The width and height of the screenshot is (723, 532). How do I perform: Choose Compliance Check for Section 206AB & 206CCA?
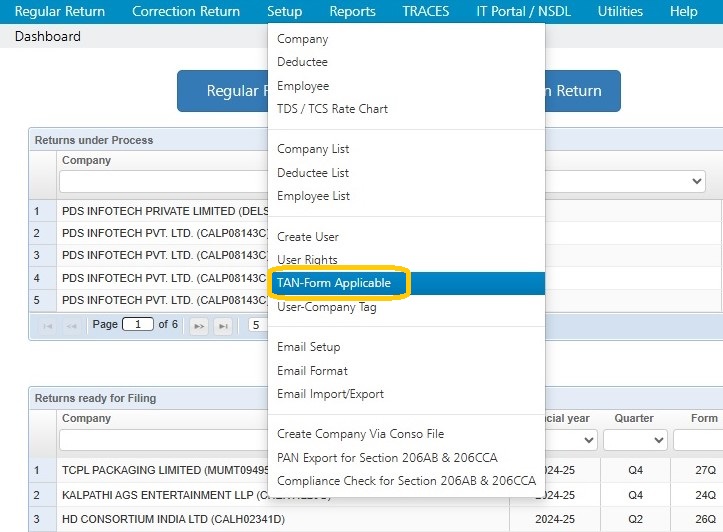point(406,481)
